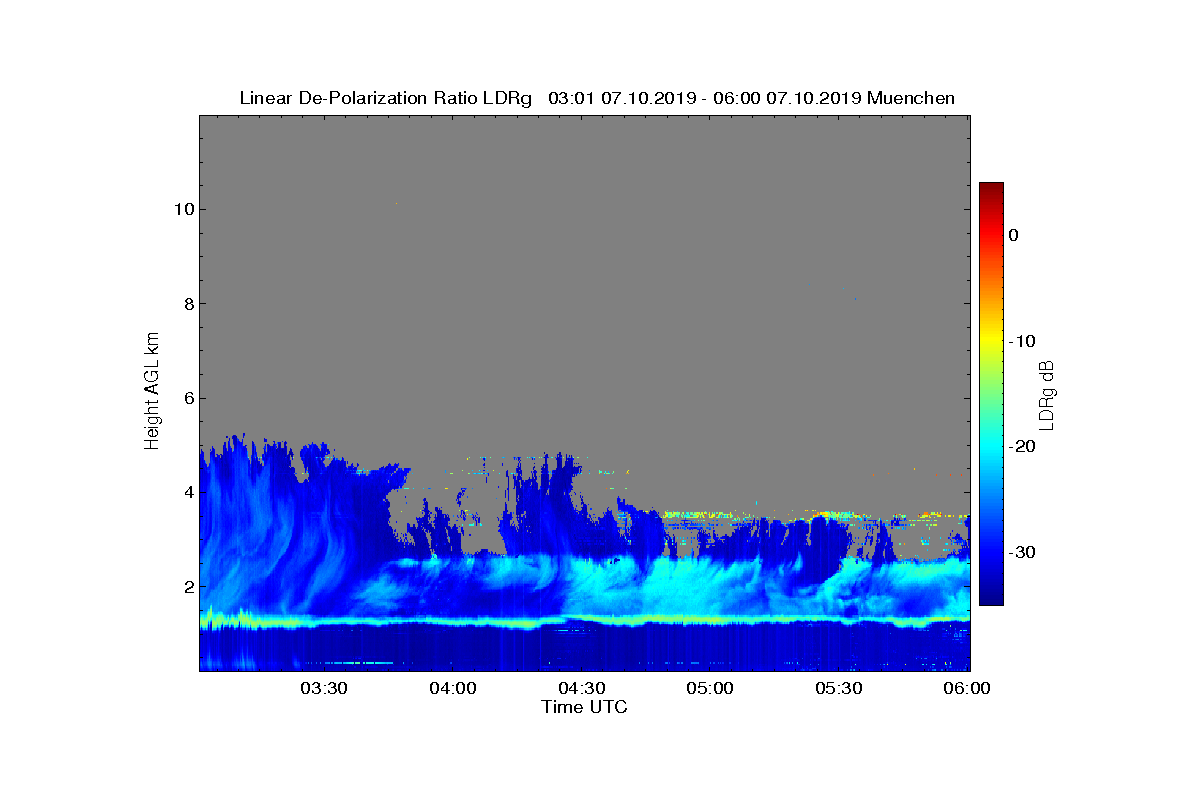
Task: Click the colorbar tick label 0
Action: coord(1013,235)
